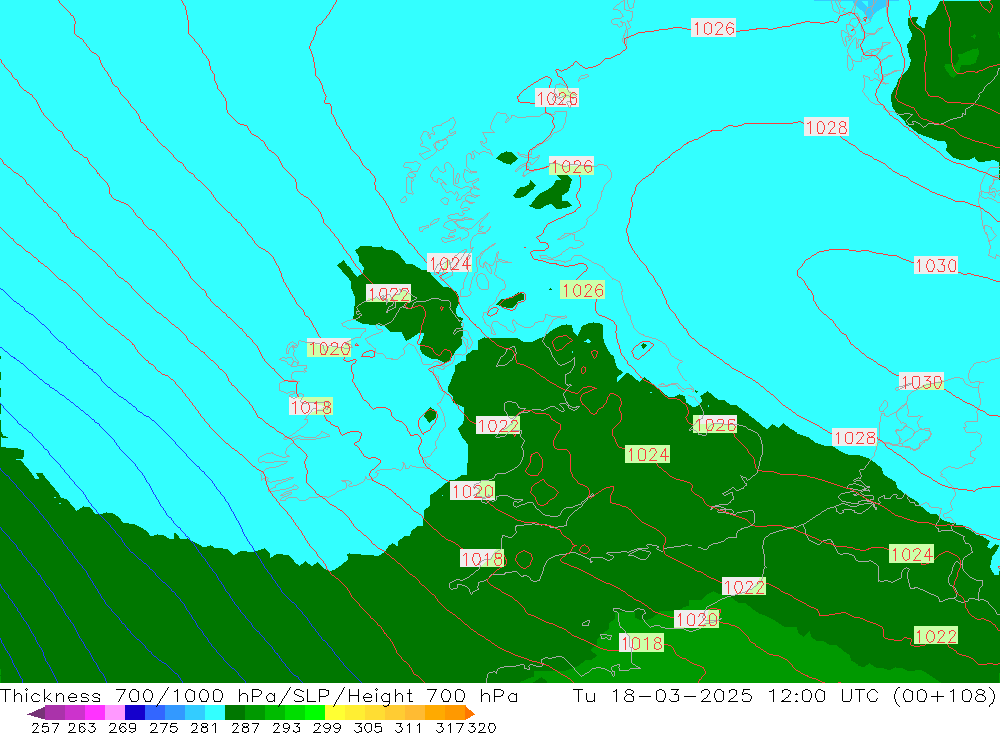This screenshot has width=1000, height=733.
Task: Click the legend value 311
Action: coord(408,727)
